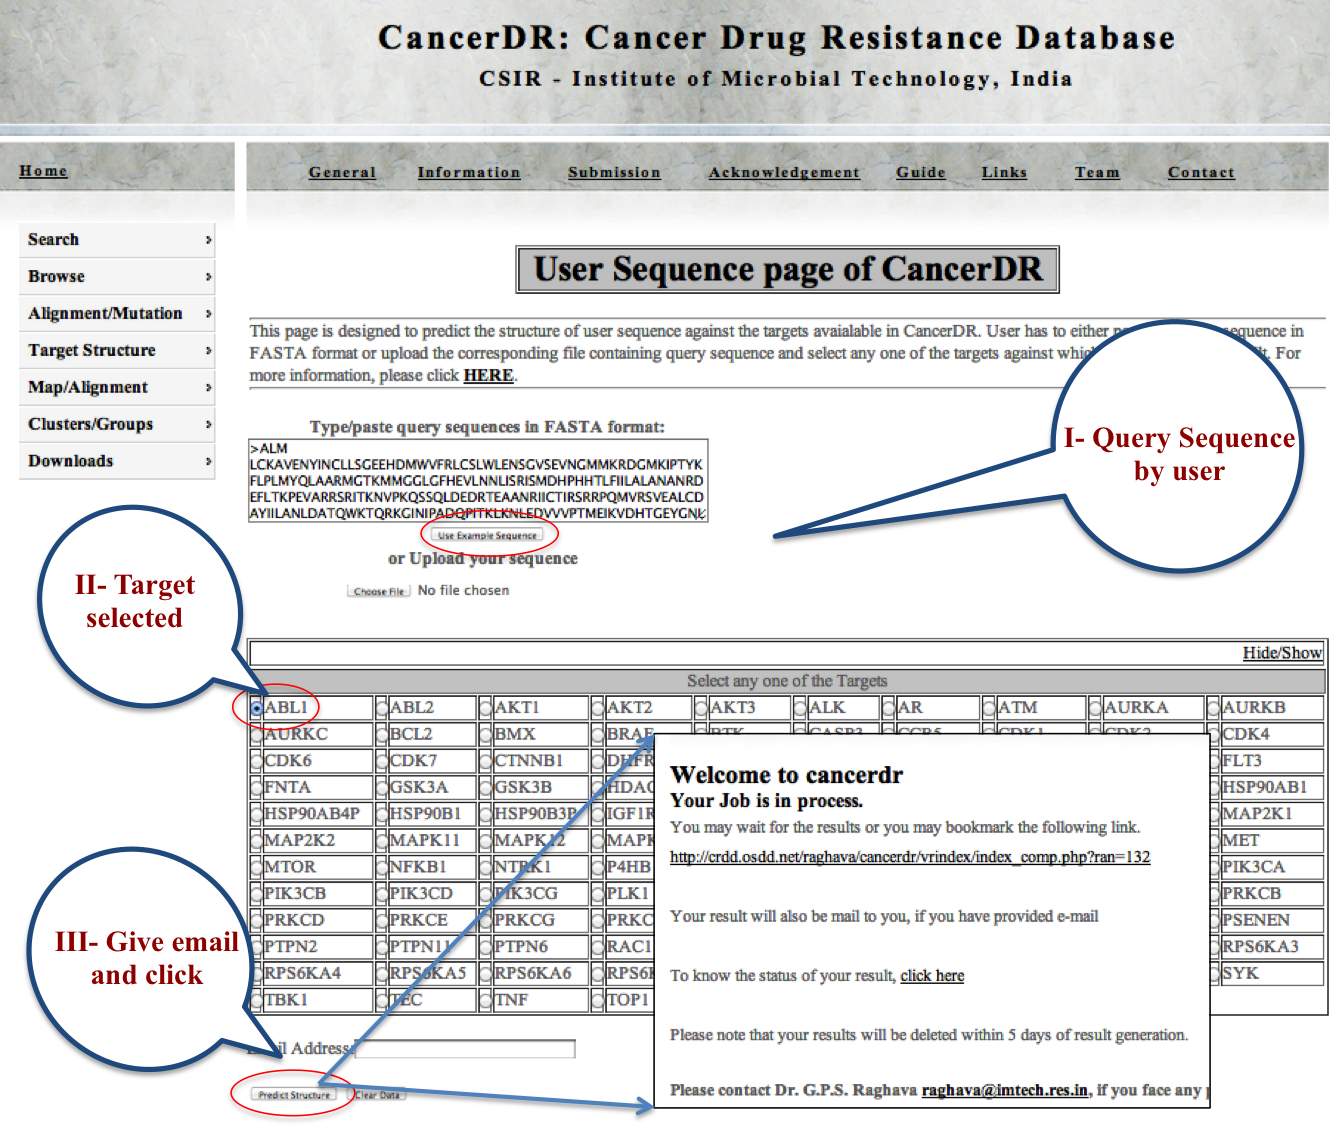Expand the Browse sidebar menu

click(116, 277)
